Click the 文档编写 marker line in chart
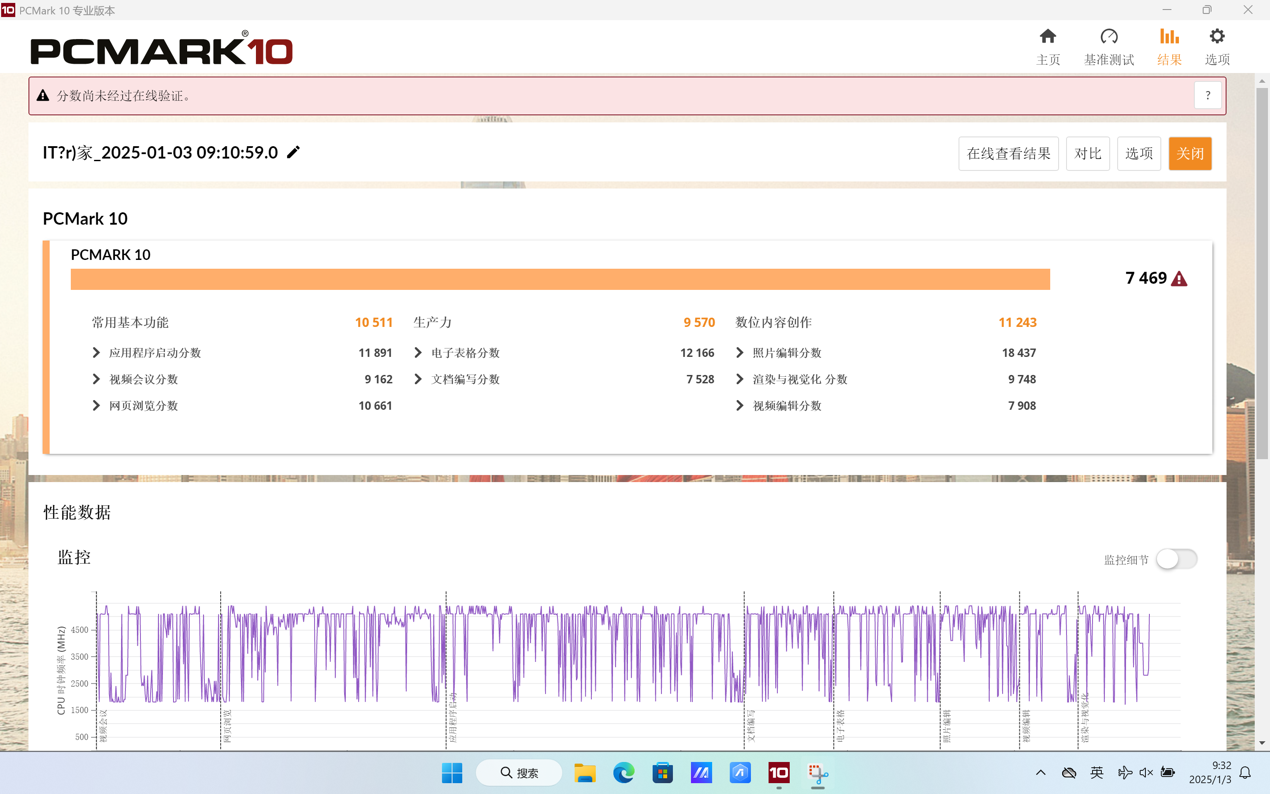The height and width of the screenshot is (794, 1270). pyautogui.click(x=744, y=668)
